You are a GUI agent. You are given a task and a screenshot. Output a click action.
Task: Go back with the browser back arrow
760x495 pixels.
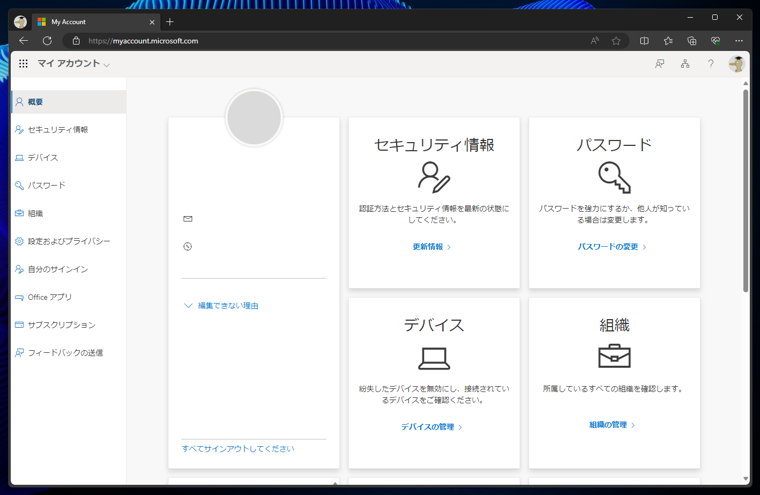coord(23,41)
